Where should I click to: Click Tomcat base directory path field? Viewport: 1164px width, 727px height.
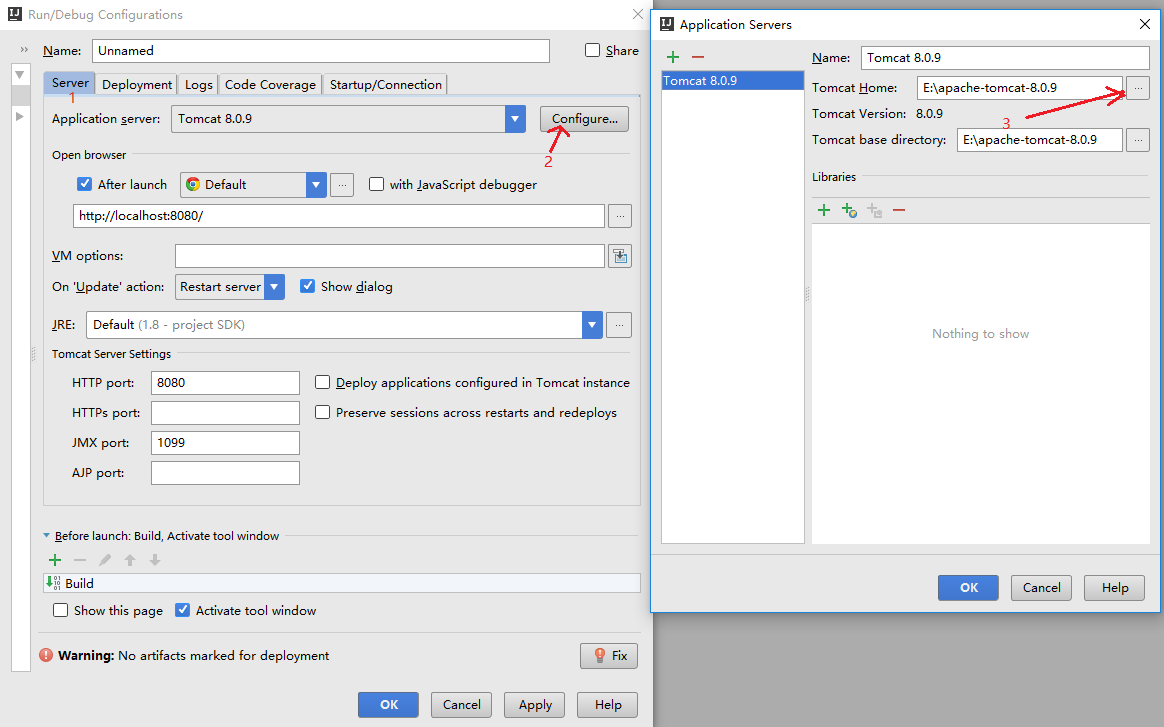(1039, 140)
